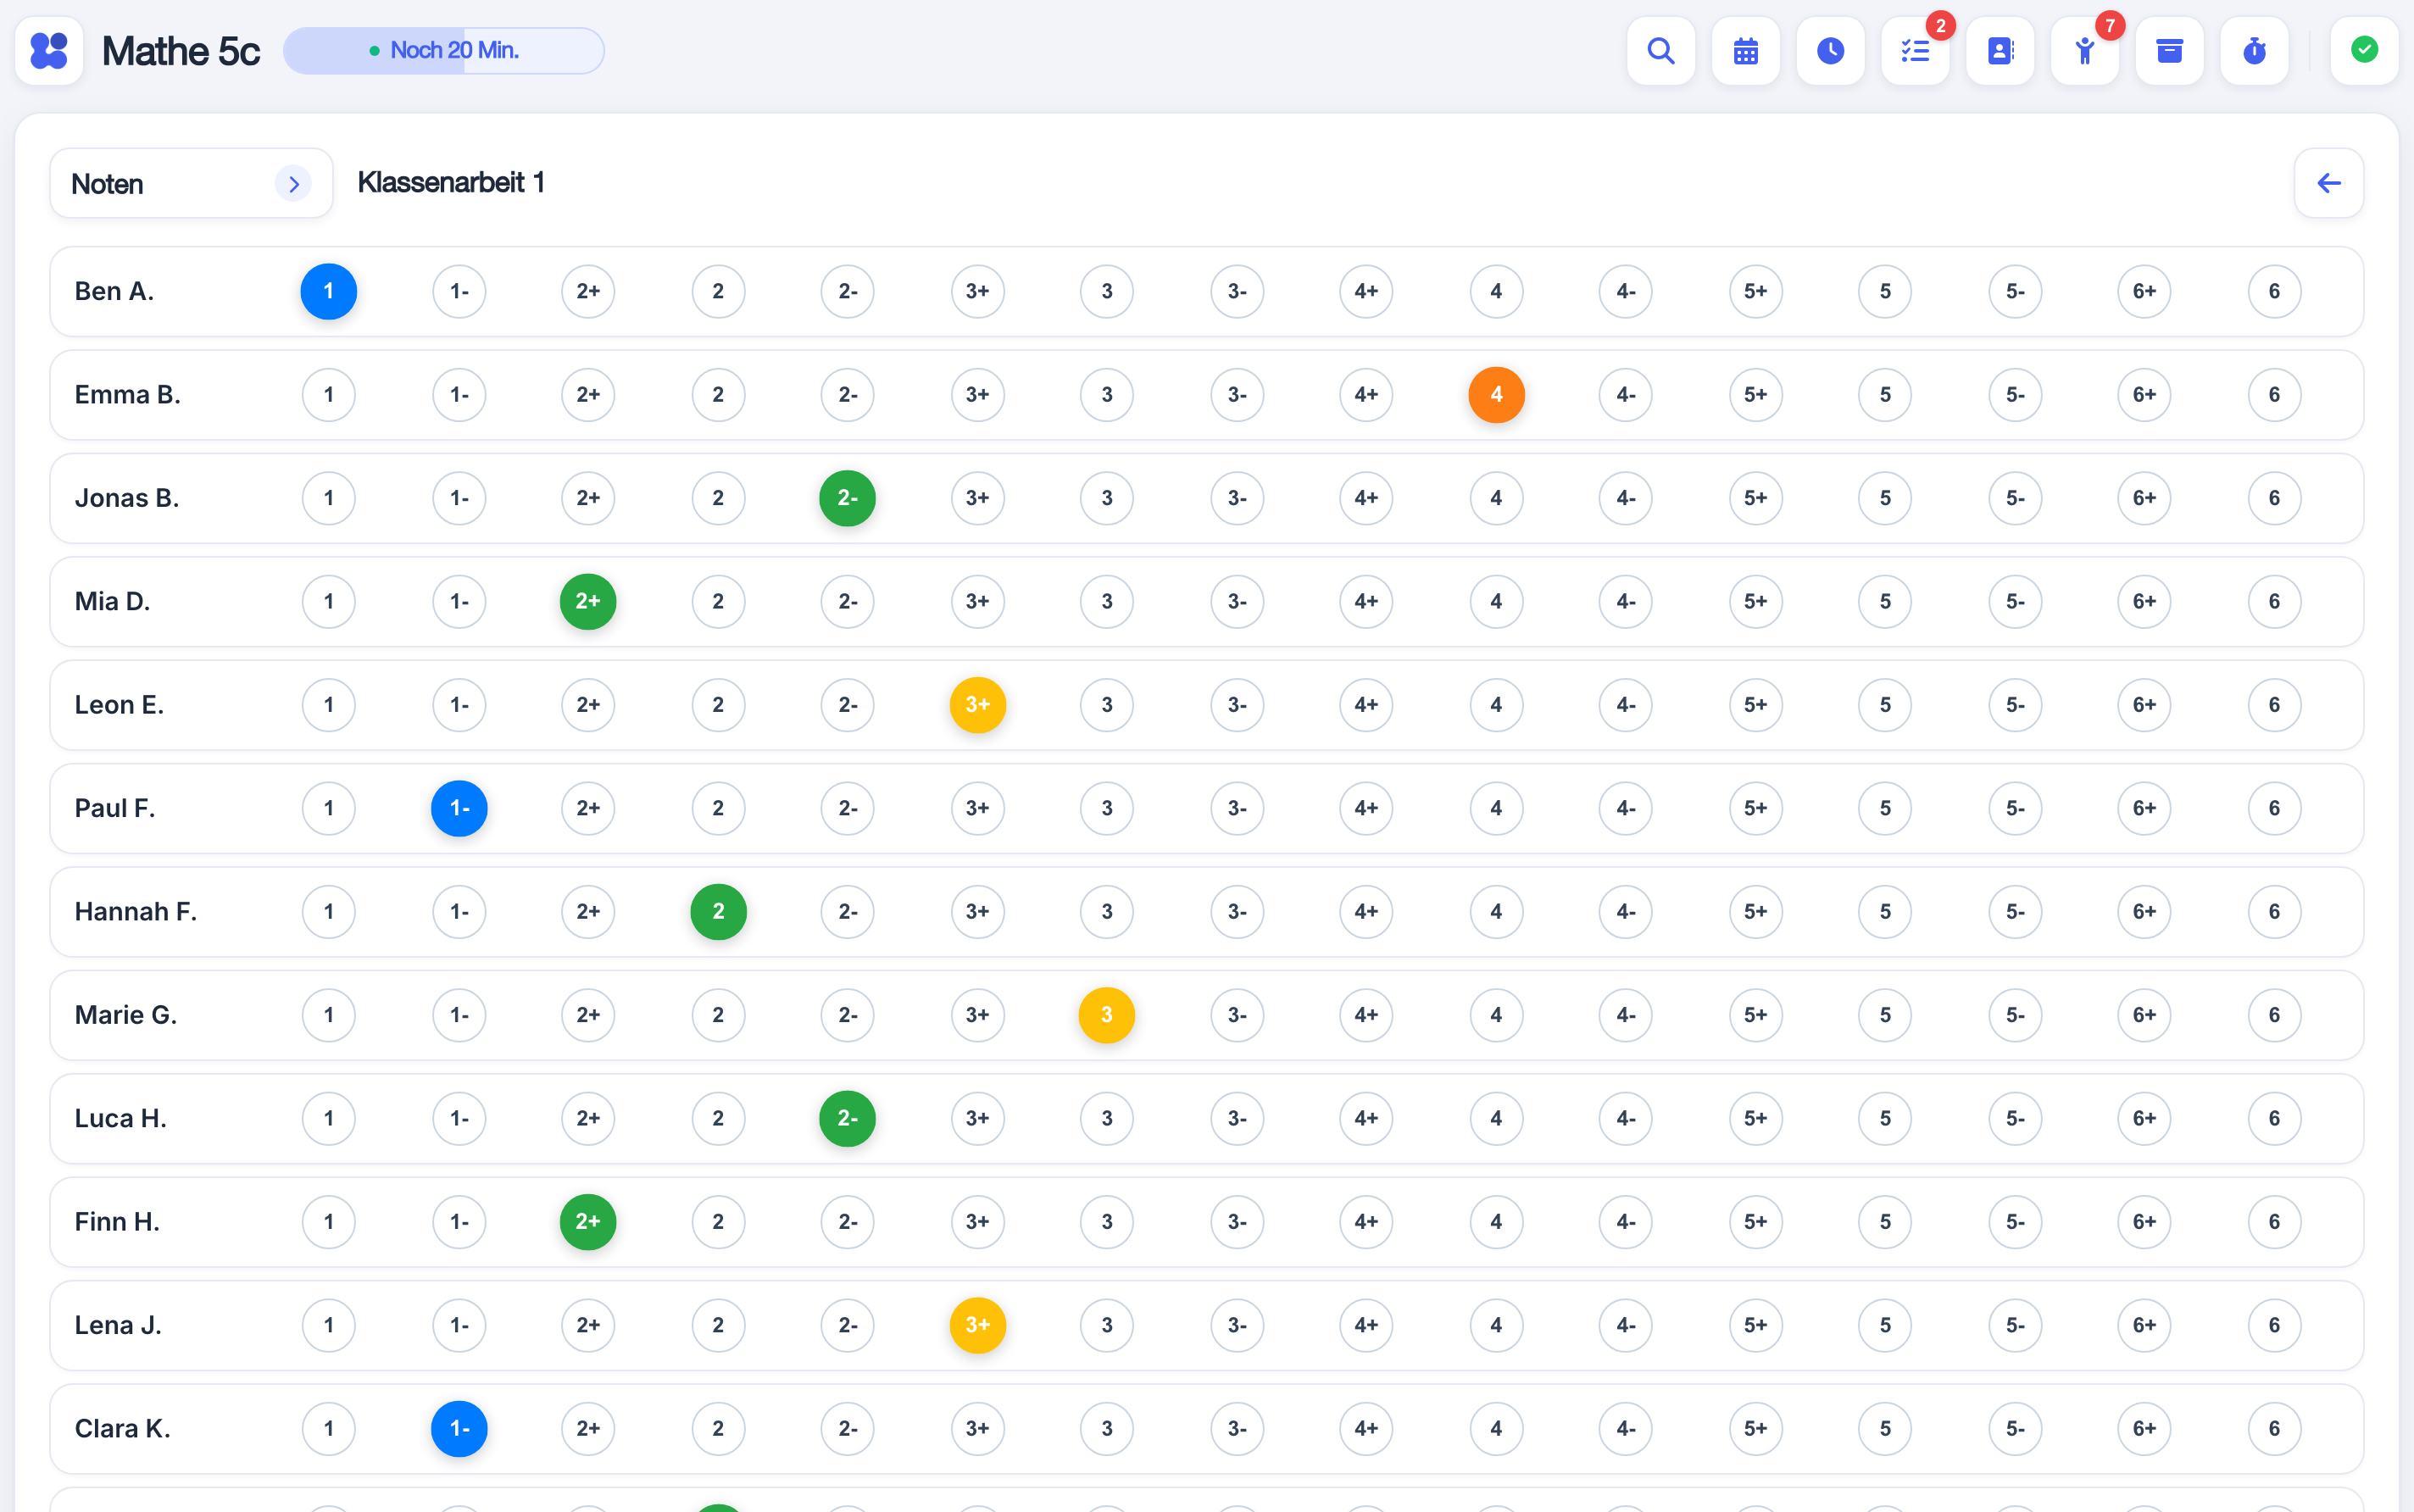The image size is (2414, 1512).
Task: Expand the Noten selector chevron
Action: coord(293,184)
